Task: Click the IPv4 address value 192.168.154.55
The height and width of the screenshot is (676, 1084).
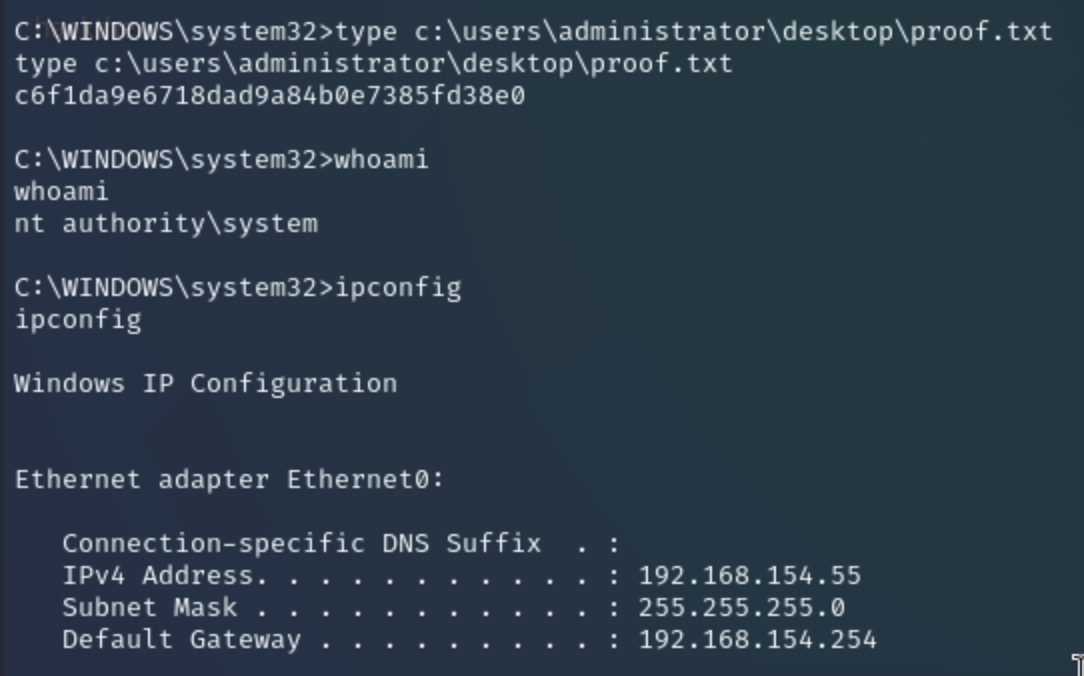Action: (x=749, y=576)
